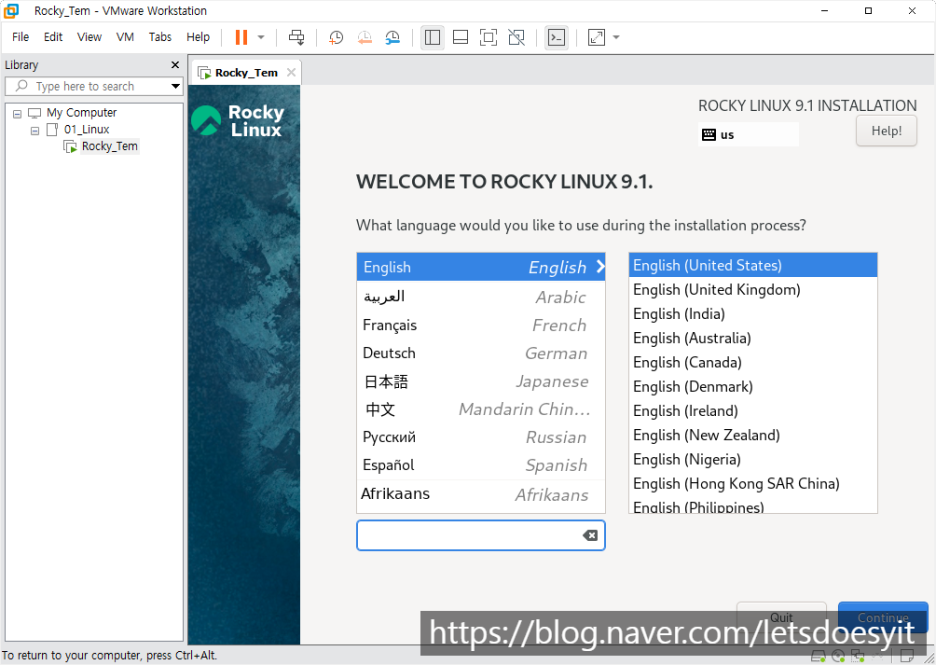This screenshot has height=665, width=936.
Task: Select Deutsch German language
Action: point(481,353)
